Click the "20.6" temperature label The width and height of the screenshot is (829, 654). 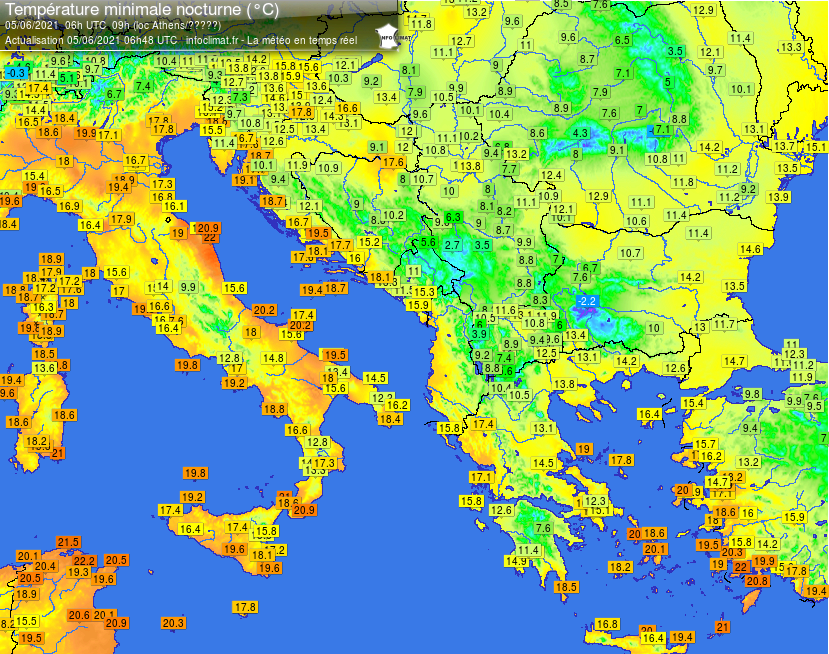coord(79,615)
